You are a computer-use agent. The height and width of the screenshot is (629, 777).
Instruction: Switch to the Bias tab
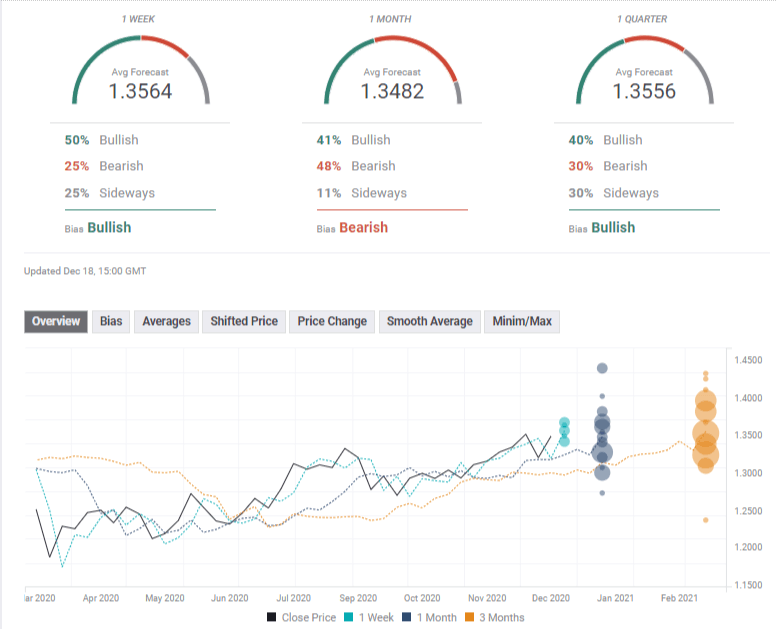tap(111, 321)
